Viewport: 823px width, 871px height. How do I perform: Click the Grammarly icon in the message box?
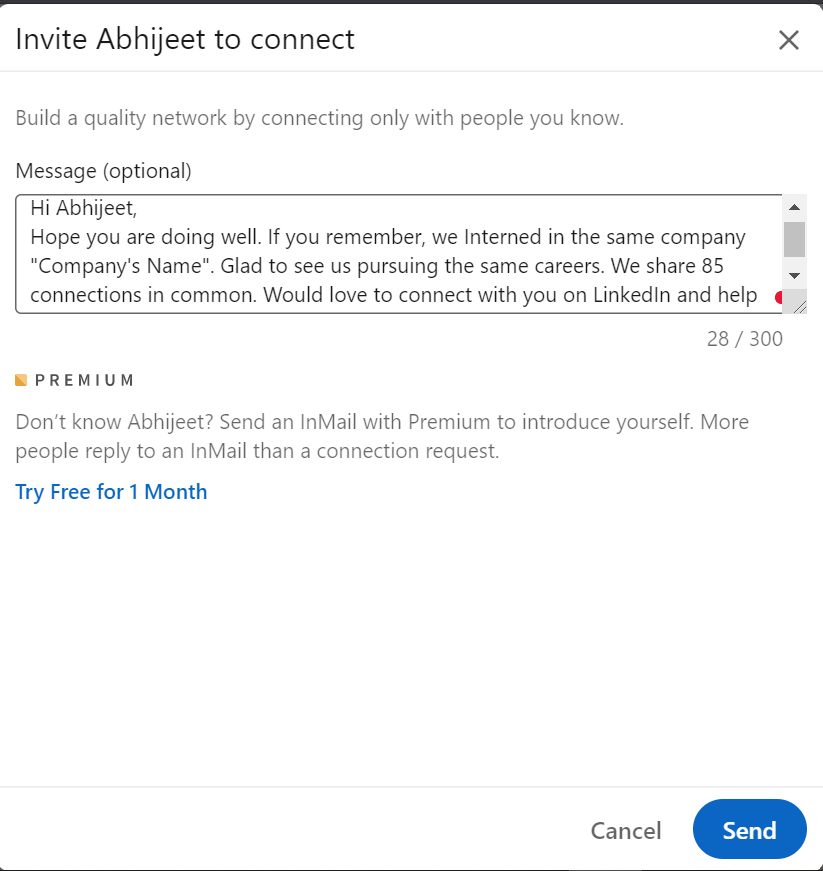tap(781, 296)
